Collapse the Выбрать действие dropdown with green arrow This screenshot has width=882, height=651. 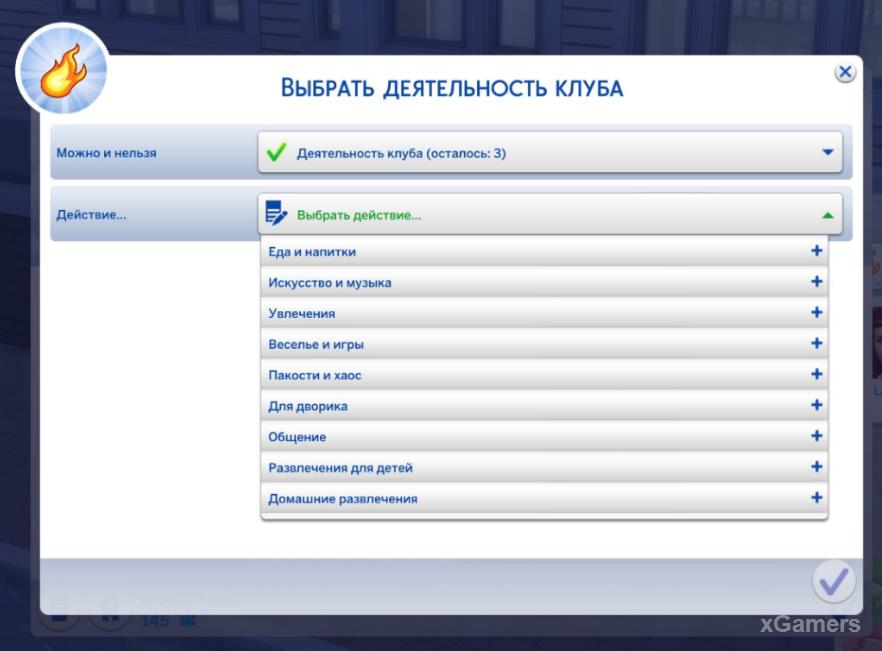coord(827,214)
